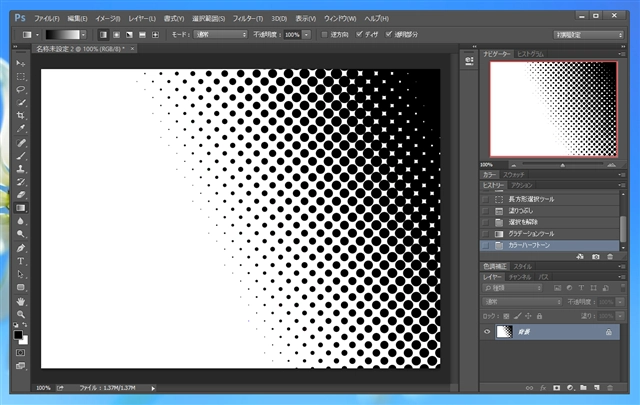Choose reflected gradient style in options bar

pyautogui.click(x=142, y=35)
